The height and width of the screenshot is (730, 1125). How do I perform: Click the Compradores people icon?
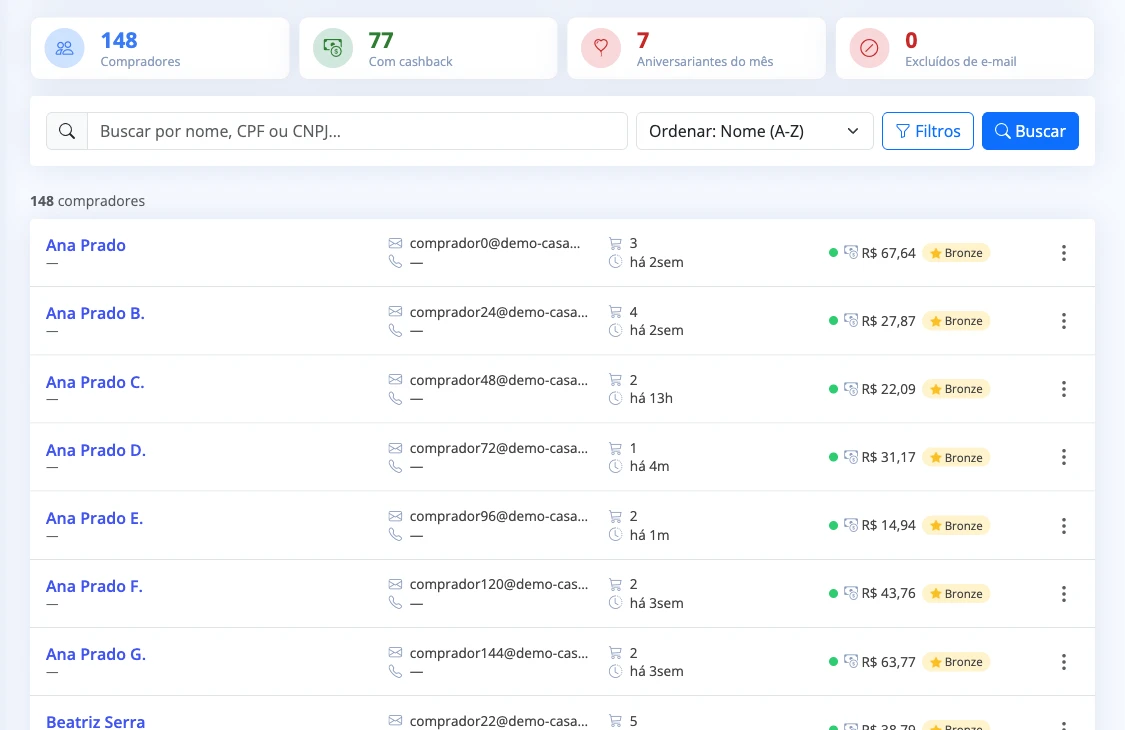[65, 48]
